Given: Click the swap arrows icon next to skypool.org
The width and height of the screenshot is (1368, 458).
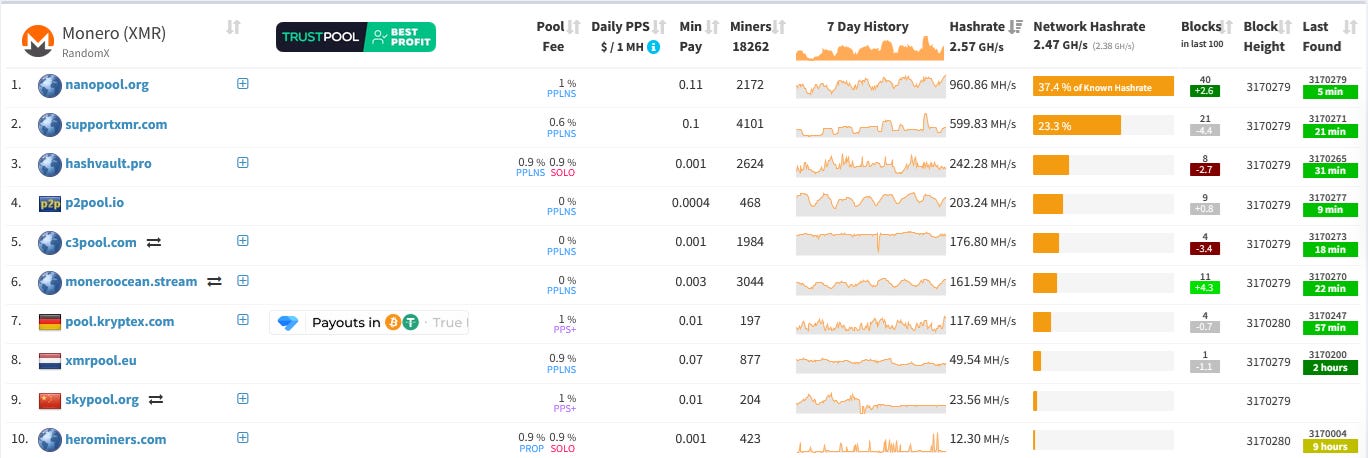Looking at the screenshot, I should (156, 400).
